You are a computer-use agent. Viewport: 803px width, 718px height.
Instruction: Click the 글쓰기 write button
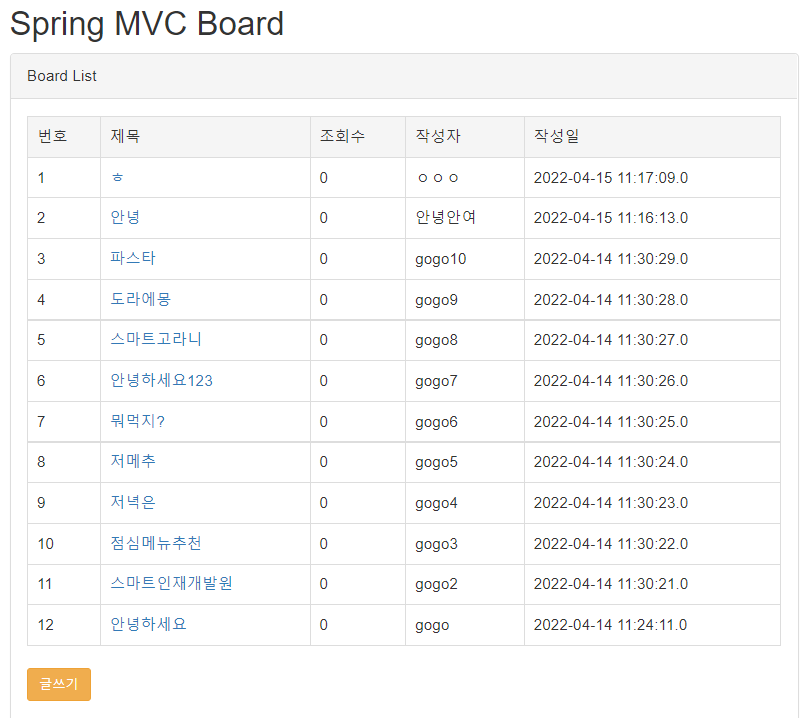59,684
